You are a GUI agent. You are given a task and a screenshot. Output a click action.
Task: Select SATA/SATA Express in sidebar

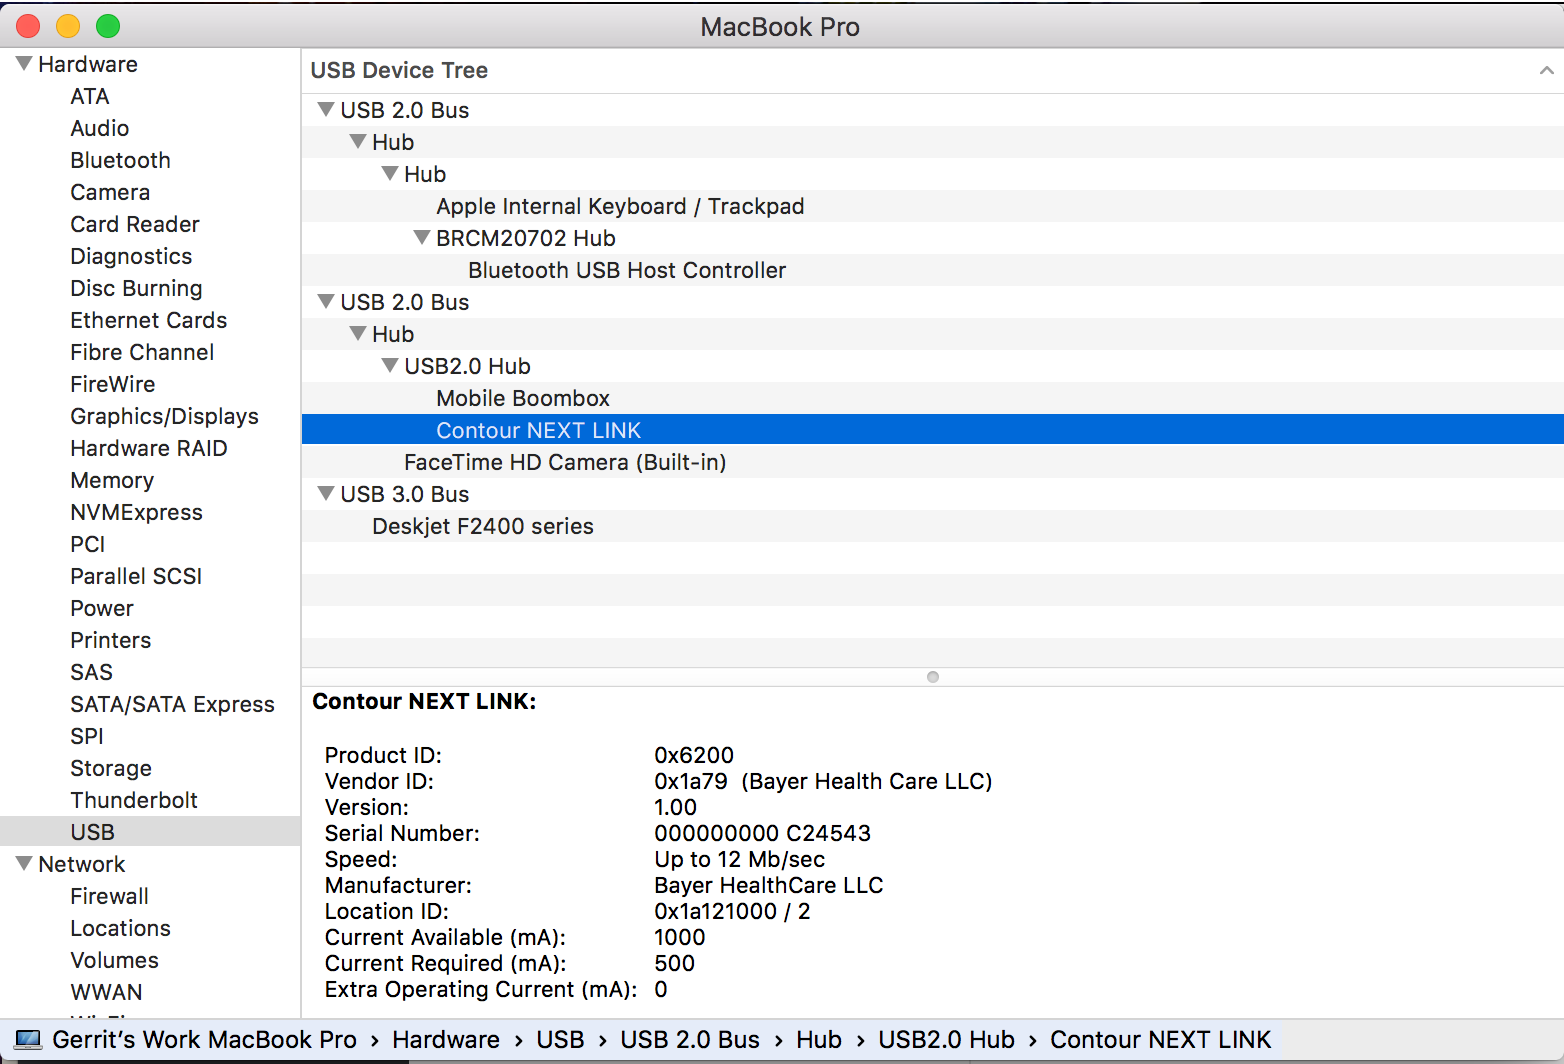tap(172, 704)
